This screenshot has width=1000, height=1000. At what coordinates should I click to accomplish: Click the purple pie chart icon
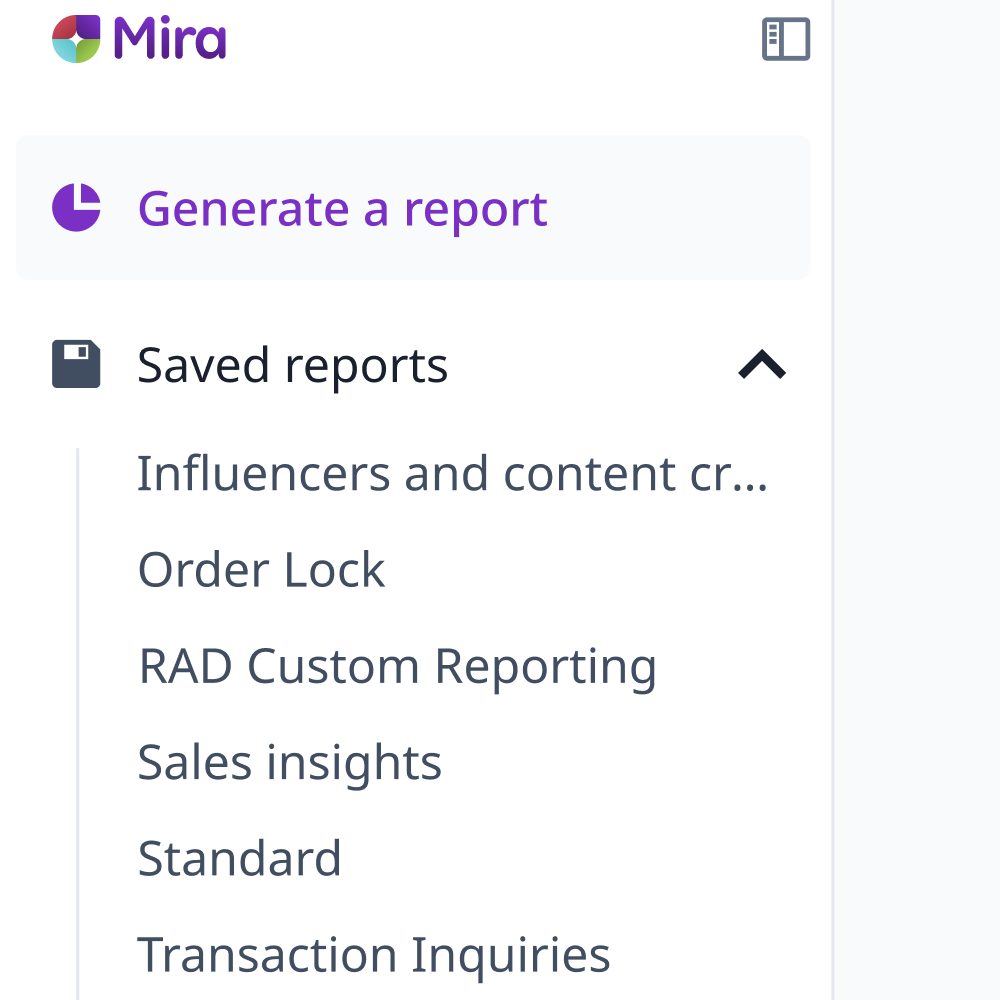tap(77, 208)
